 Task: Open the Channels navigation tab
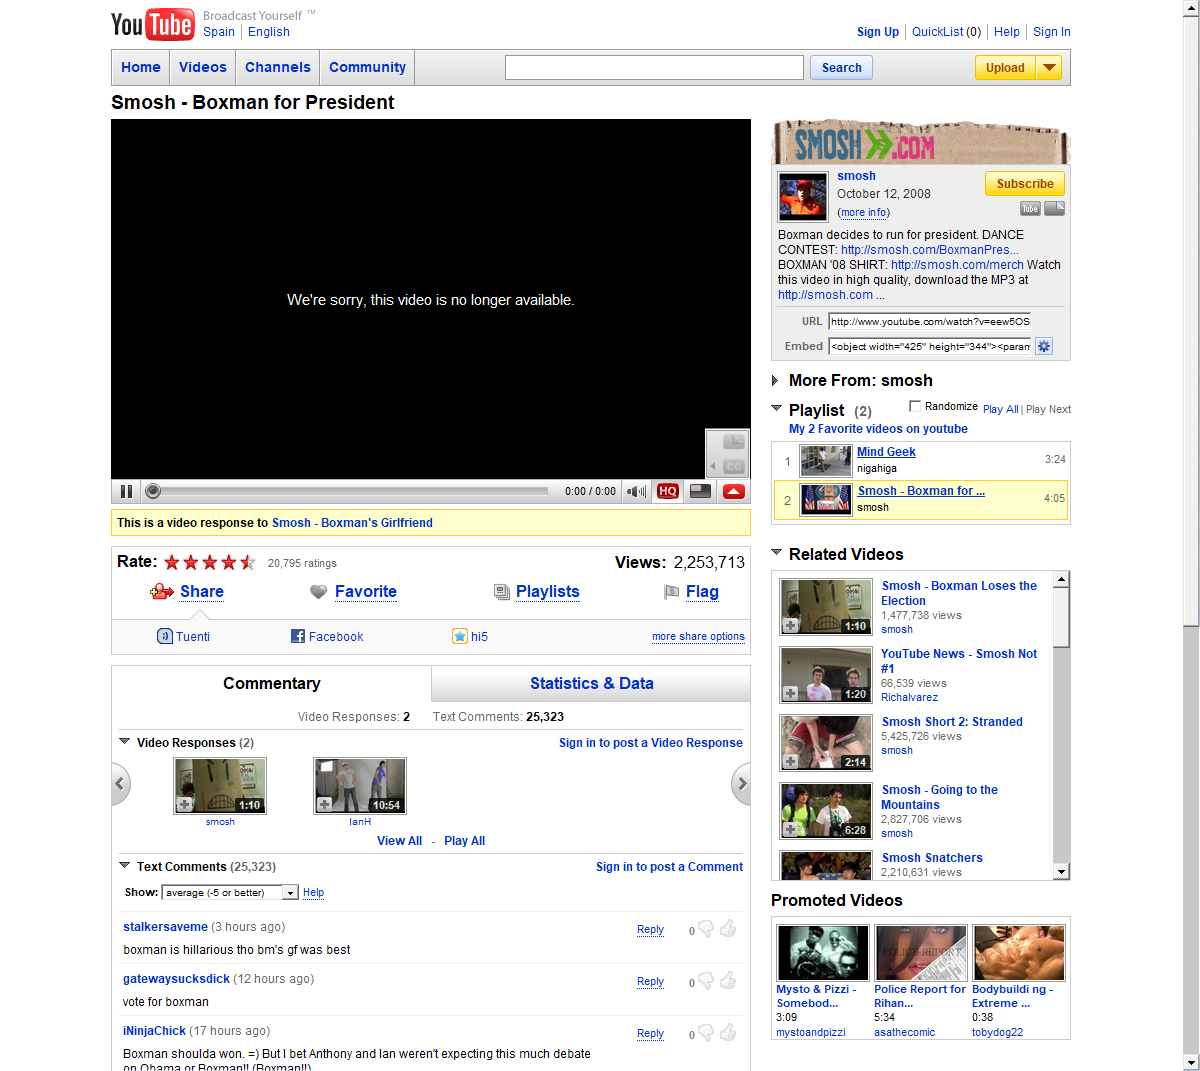pyautogui.click(x=277, y=68)
